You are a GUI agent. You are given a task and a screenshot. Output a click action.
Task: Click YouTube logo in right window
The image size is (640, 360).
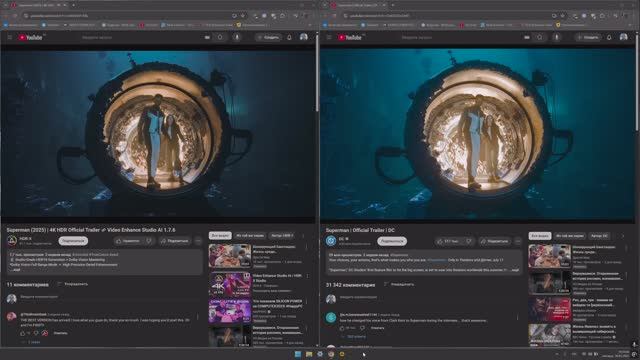pos(350,38)
